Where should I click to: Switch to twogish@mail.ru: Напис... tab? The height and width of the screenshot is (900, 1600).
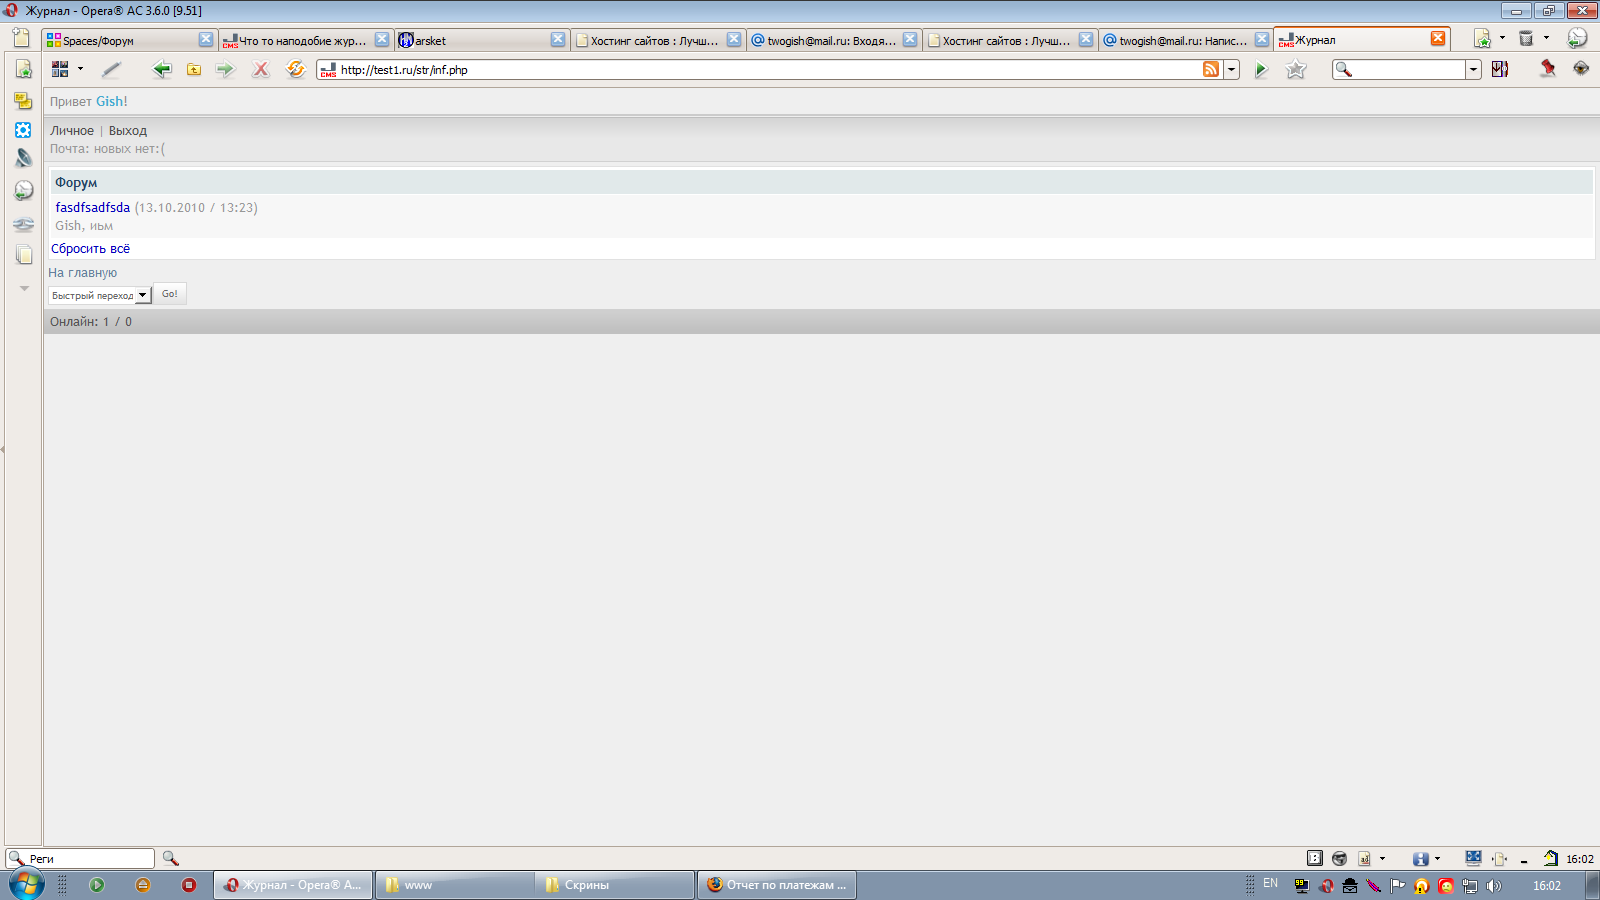click(x=1185, y=40)
